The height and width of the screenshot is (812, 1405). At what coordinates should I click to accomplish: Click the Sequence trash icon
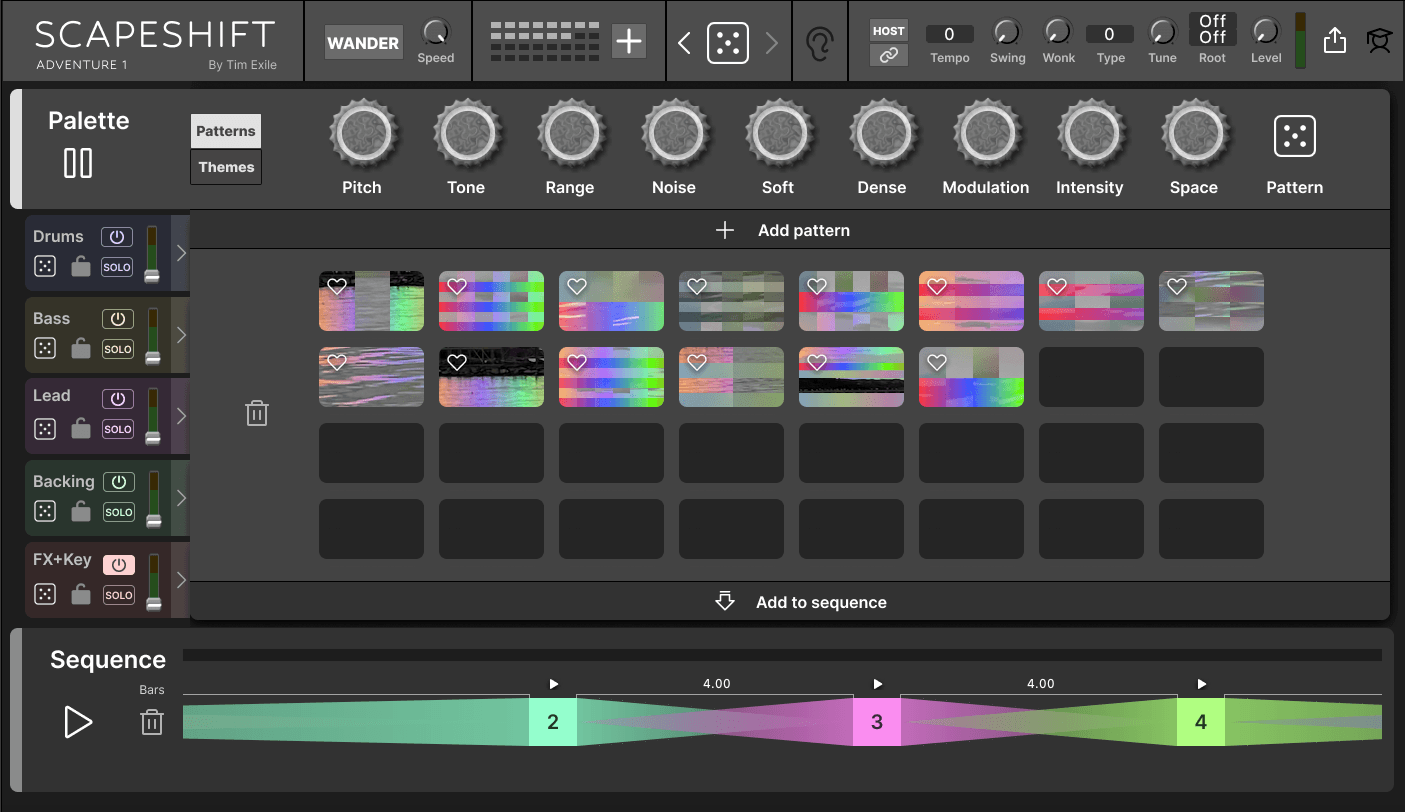pos(152,722)
